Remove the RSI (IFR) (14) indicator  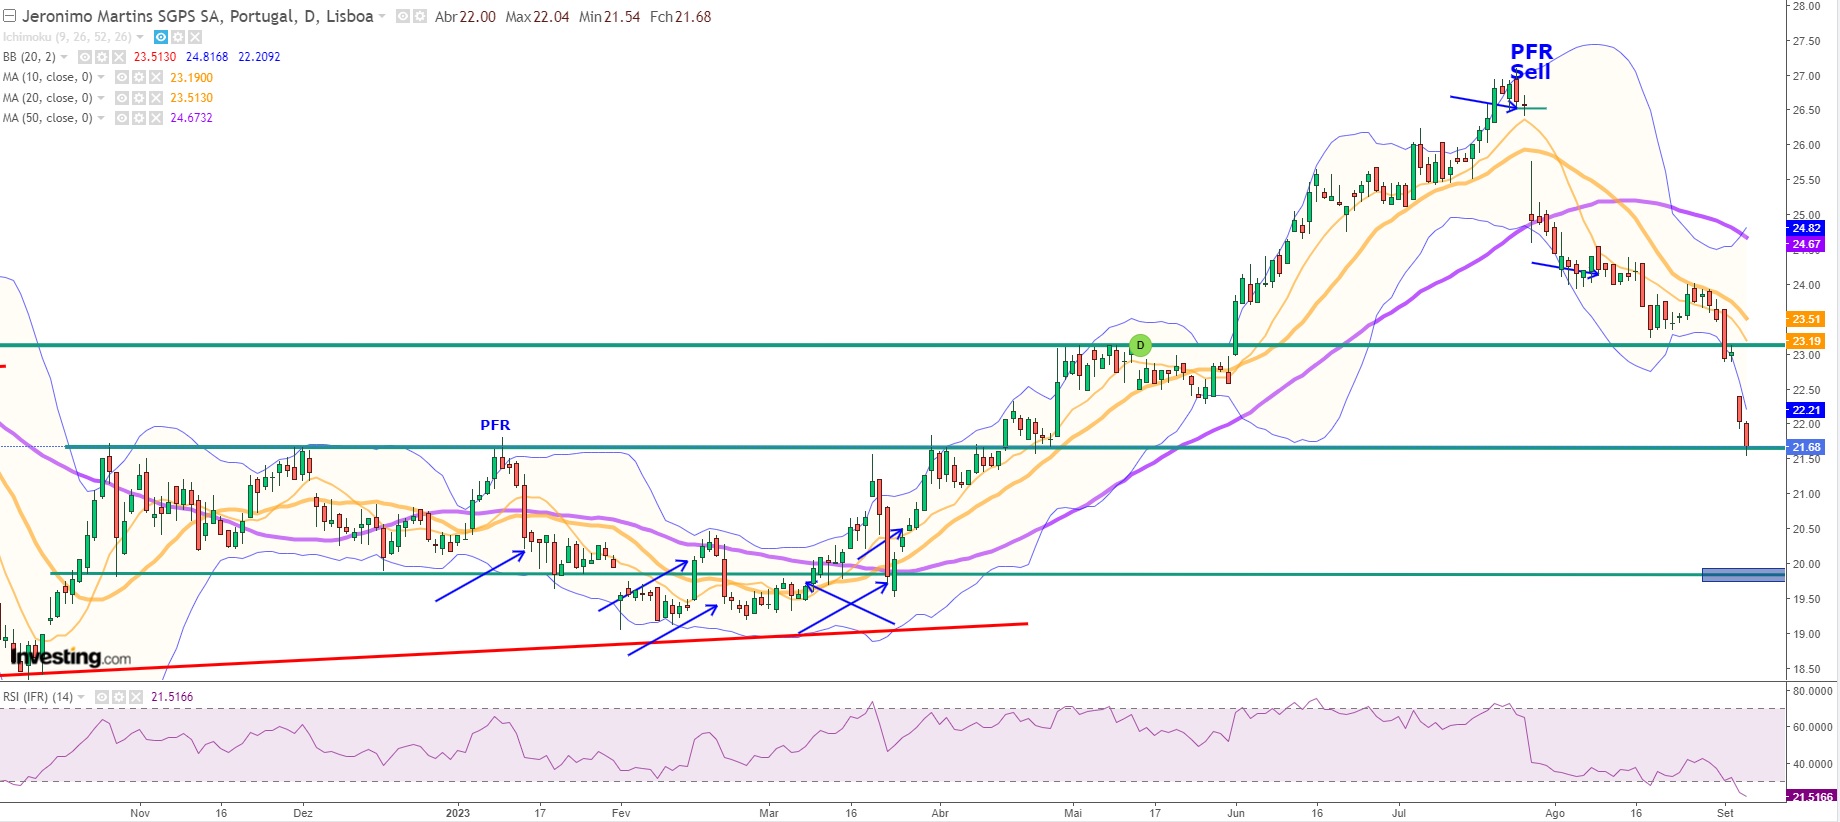coord(136,697)
